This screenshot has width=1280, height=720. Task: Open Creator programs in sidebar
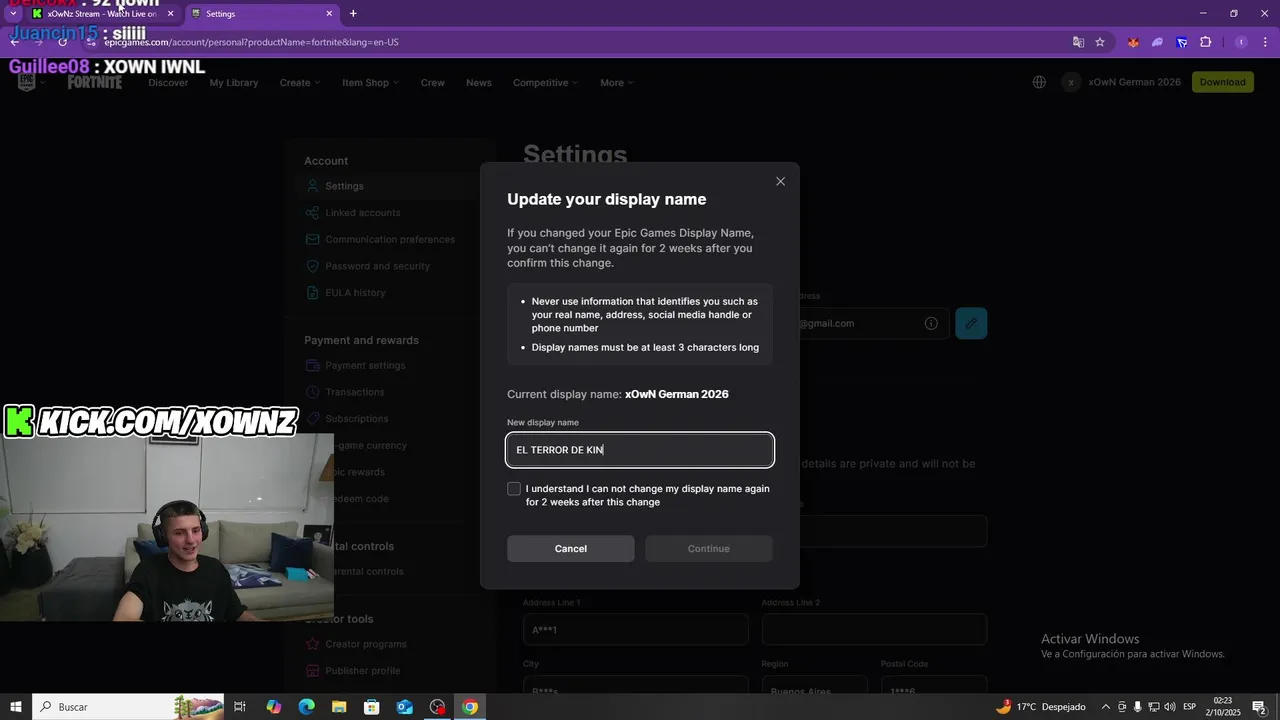366,644
